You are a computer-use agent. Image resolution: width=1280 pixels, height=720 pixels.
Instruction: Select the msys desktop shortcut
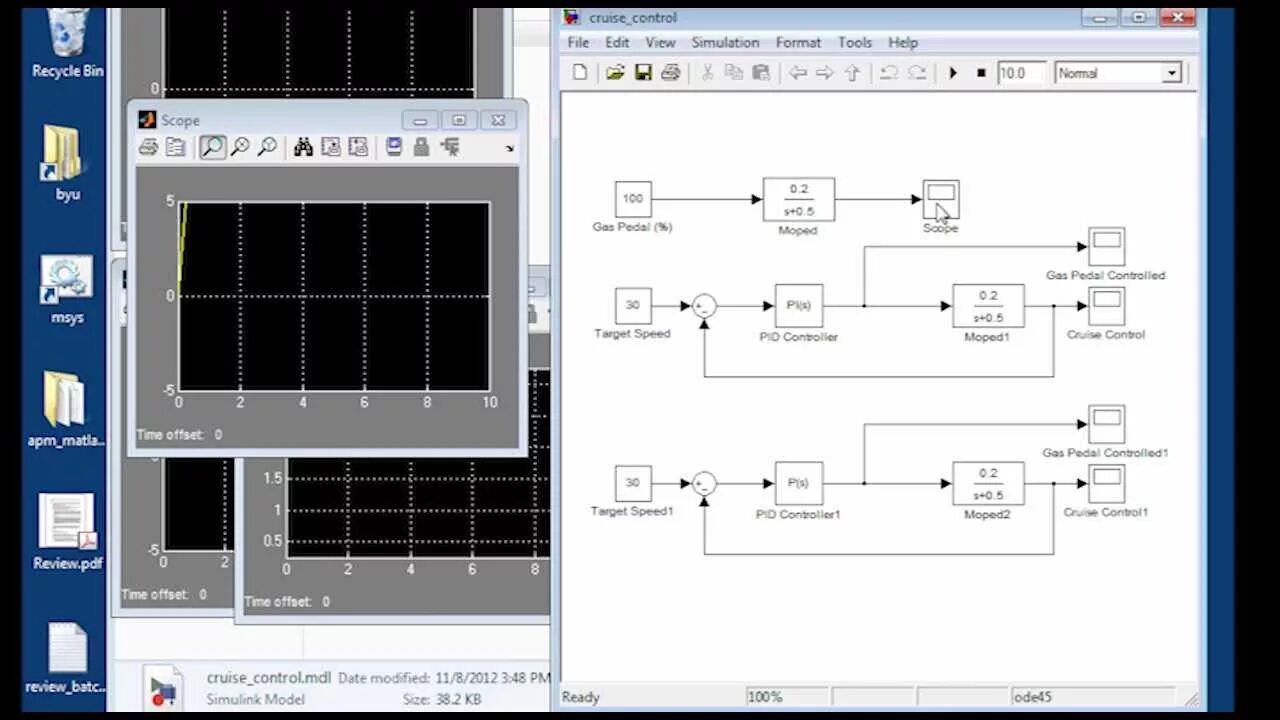(x=67, y=290)
